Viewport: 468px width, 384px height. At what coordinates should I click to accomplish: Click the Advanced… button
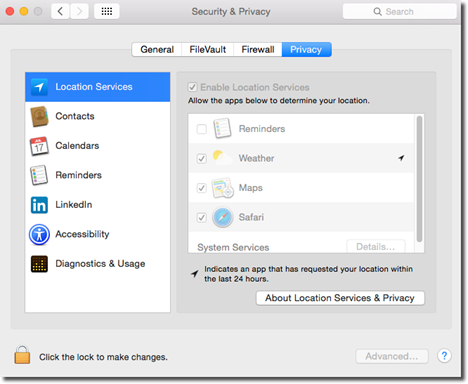pos(392,356)
